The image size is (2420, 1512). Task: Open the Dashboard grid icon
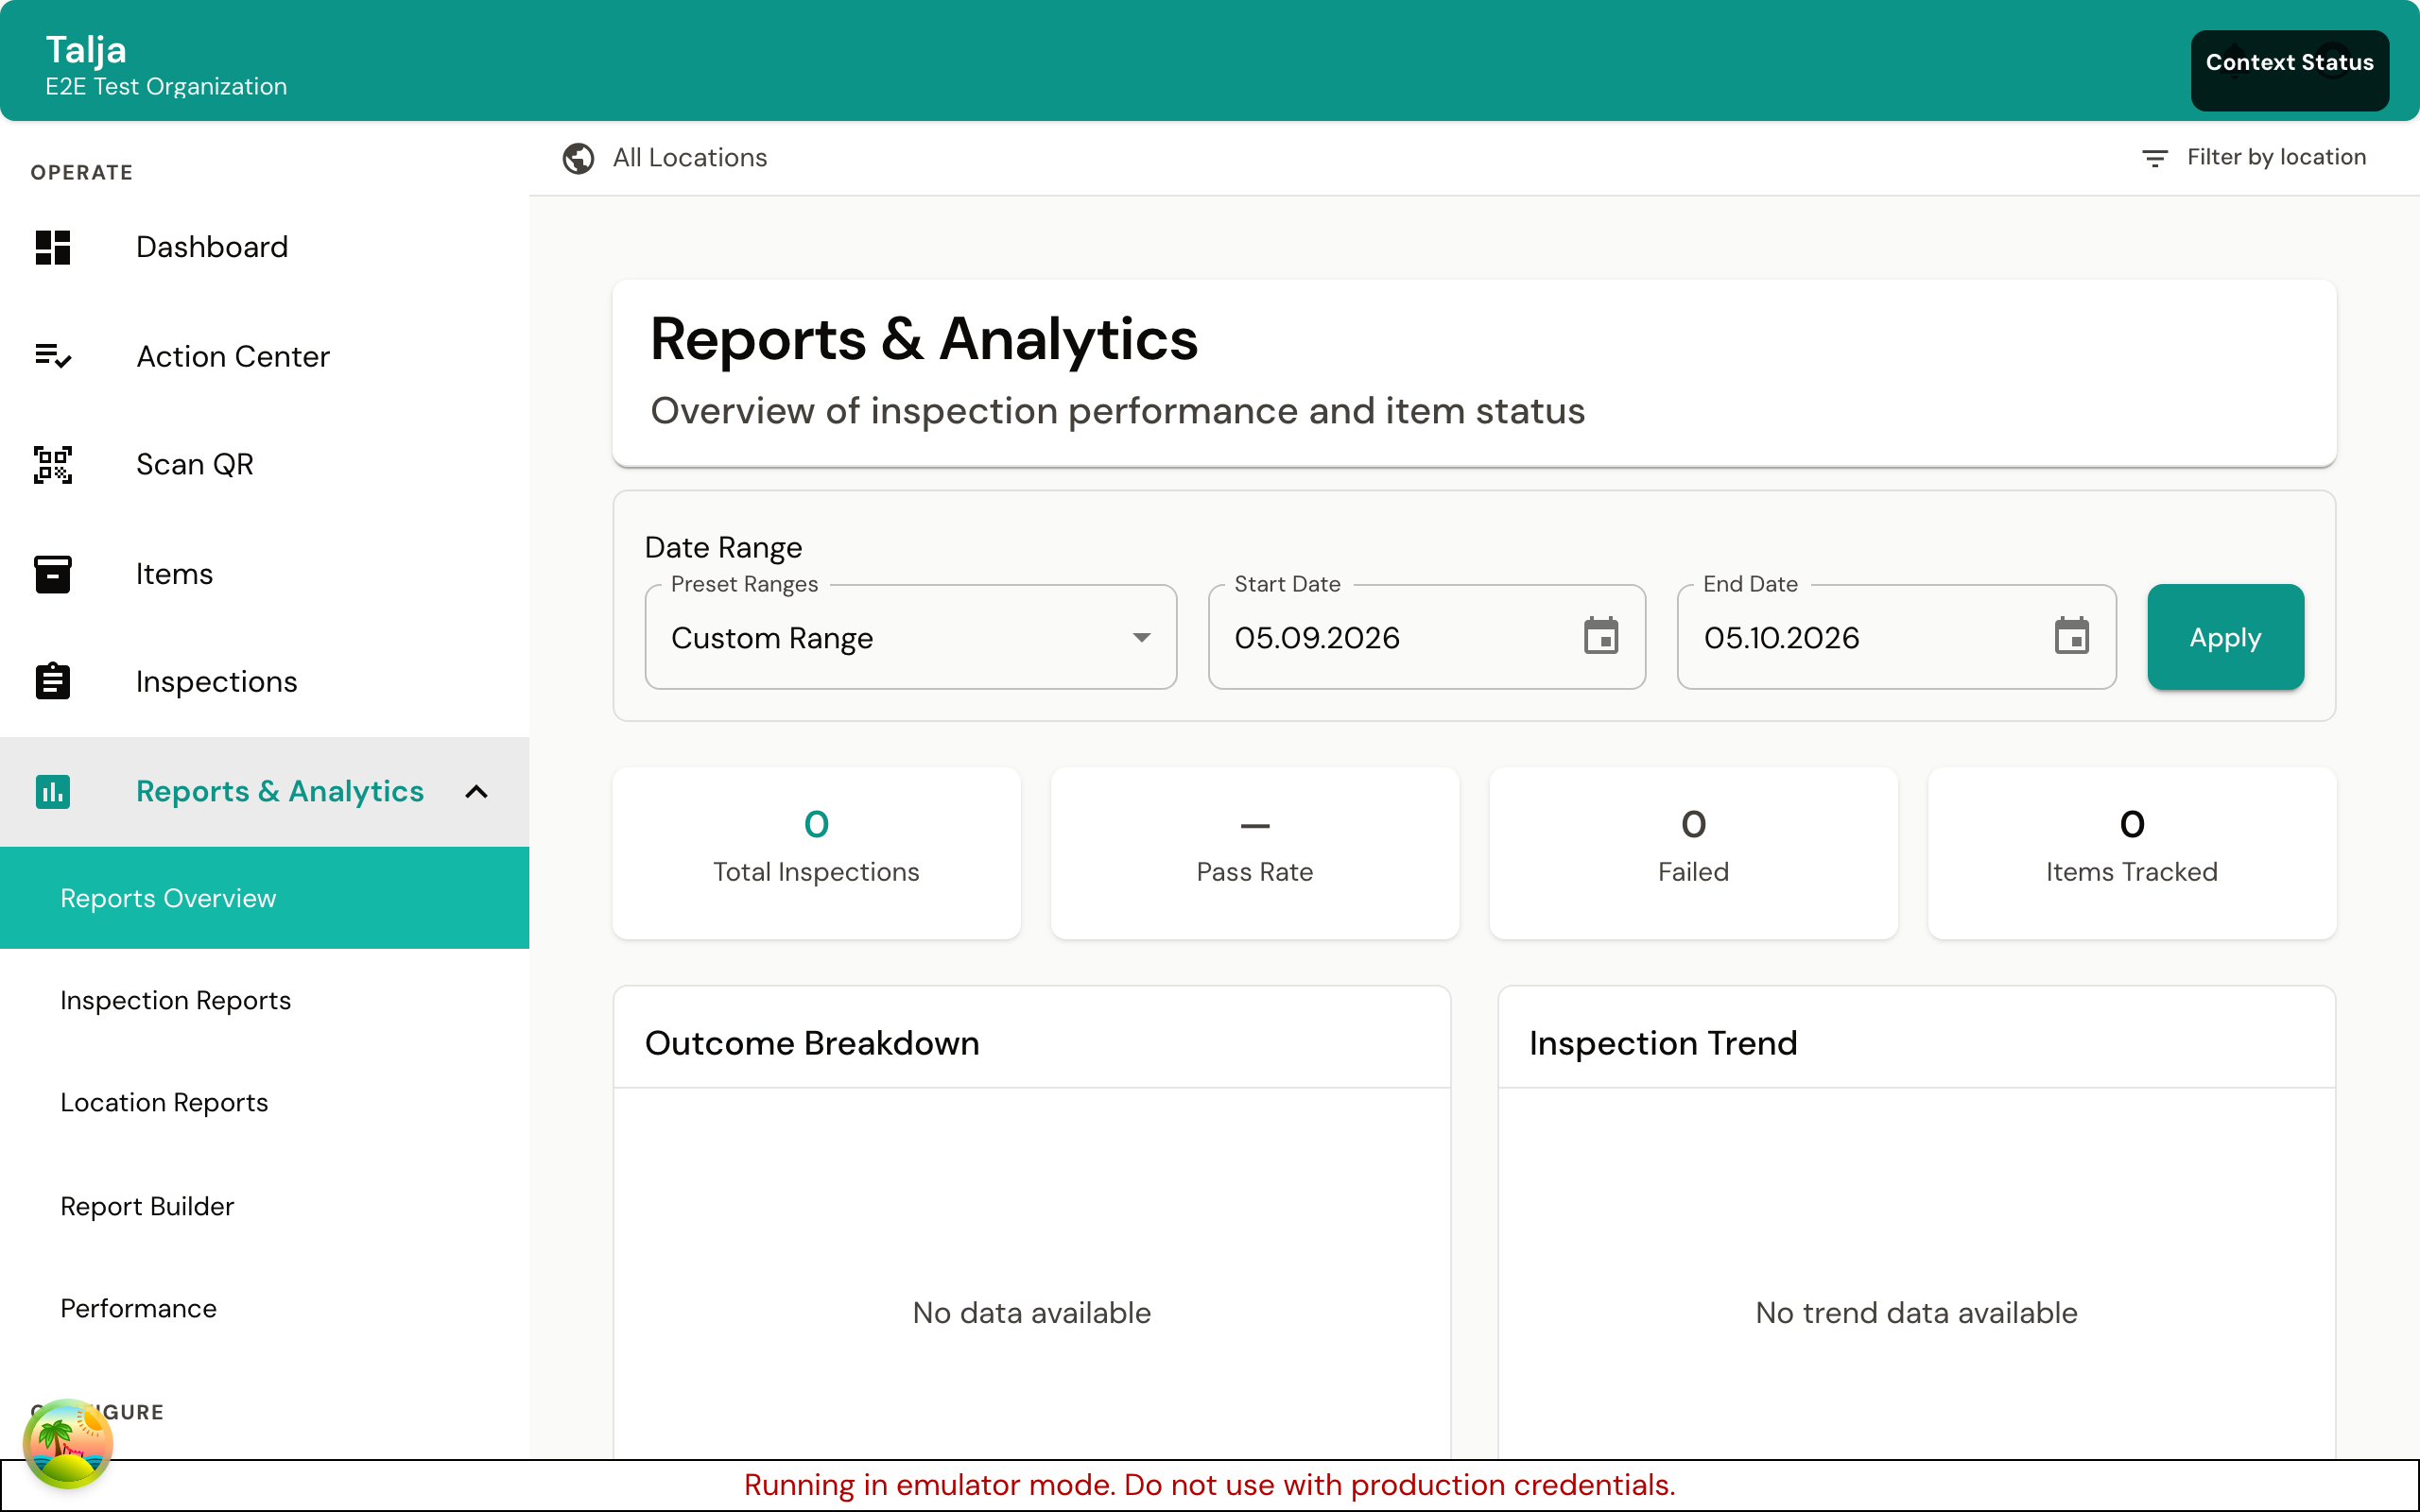click(x=53, y=247)
